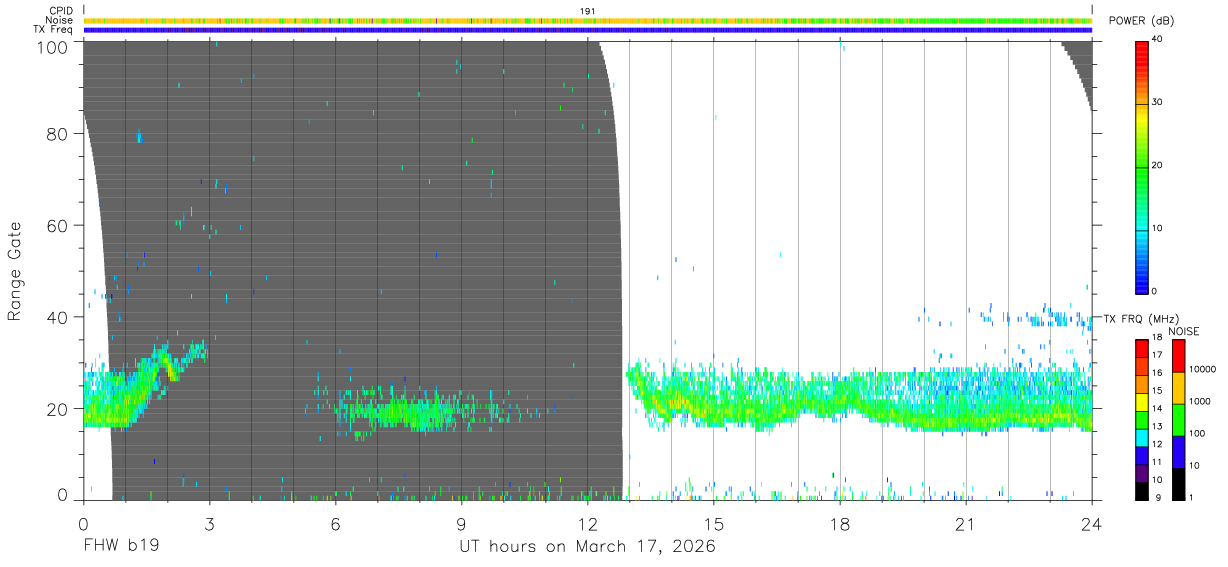The image size is (1228, 567).
Task: Select yellow segment of TX FRQ scale
Action: click(x=1142, y=402)
